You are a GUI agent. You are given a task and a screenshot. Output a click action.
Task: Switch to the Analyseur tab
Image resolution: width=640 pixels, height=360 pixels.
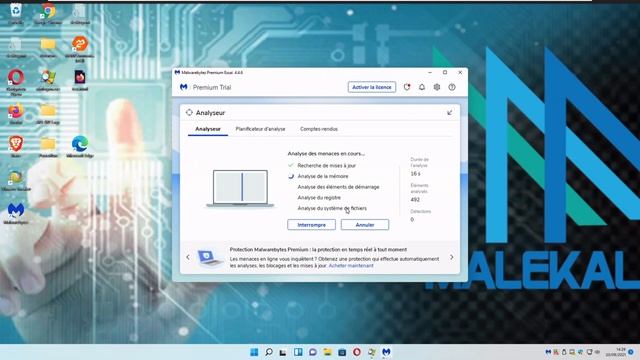point(208,129)
